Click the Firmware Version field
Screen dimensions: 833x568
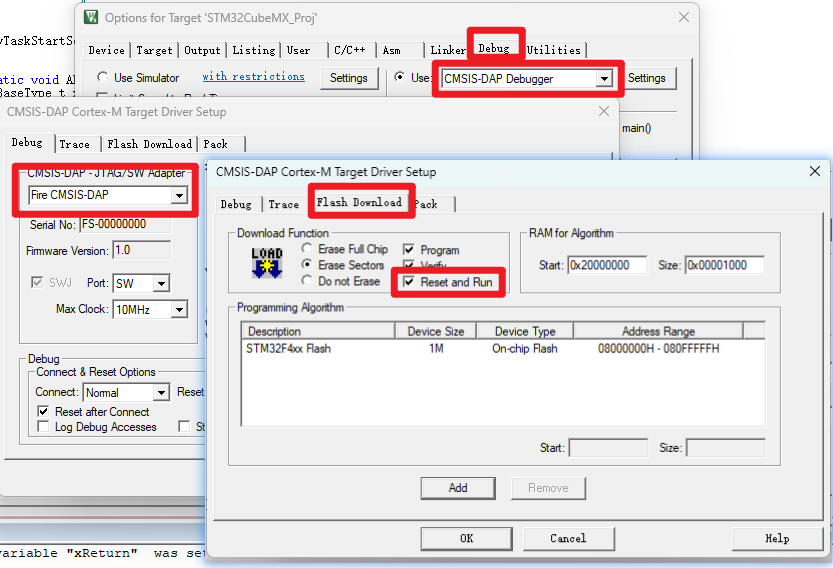pyautogui.click(x=142, y=250)
